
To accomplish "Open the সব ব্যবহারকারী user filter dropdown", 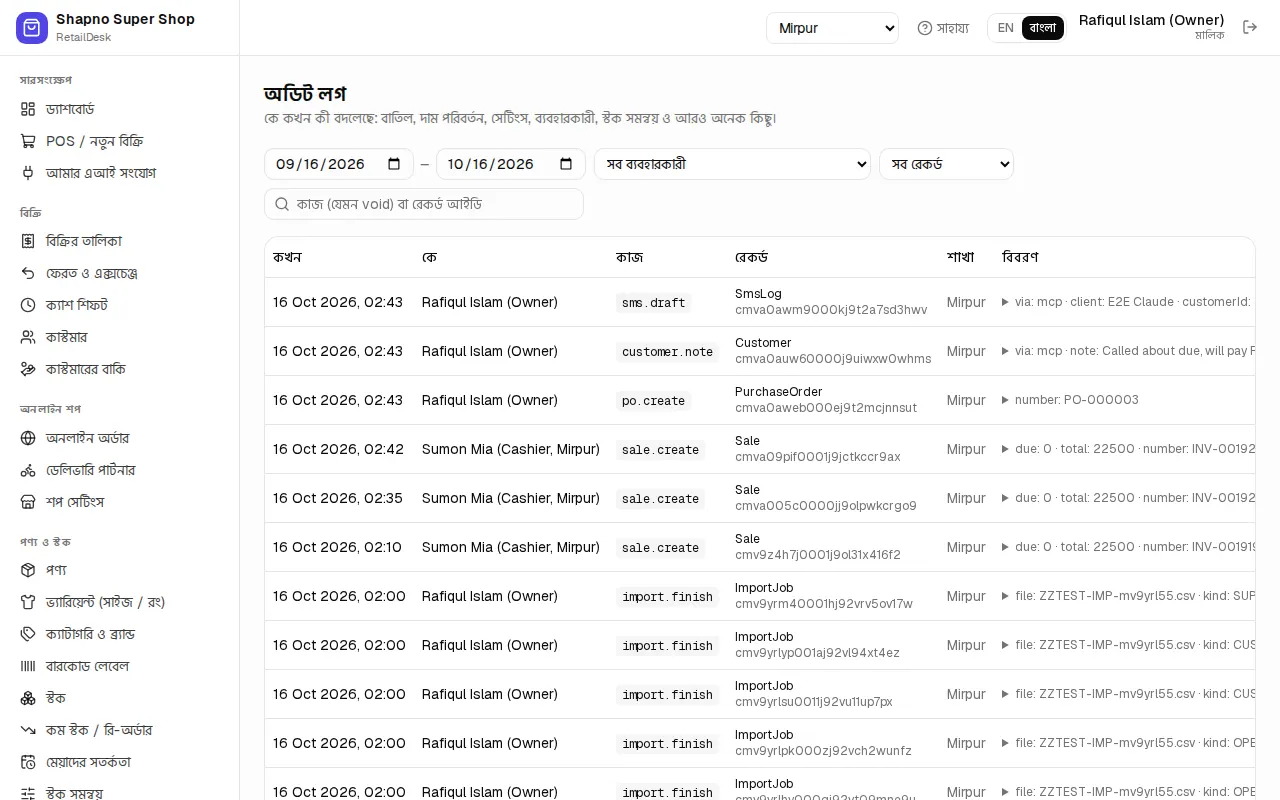I will 732,164.
